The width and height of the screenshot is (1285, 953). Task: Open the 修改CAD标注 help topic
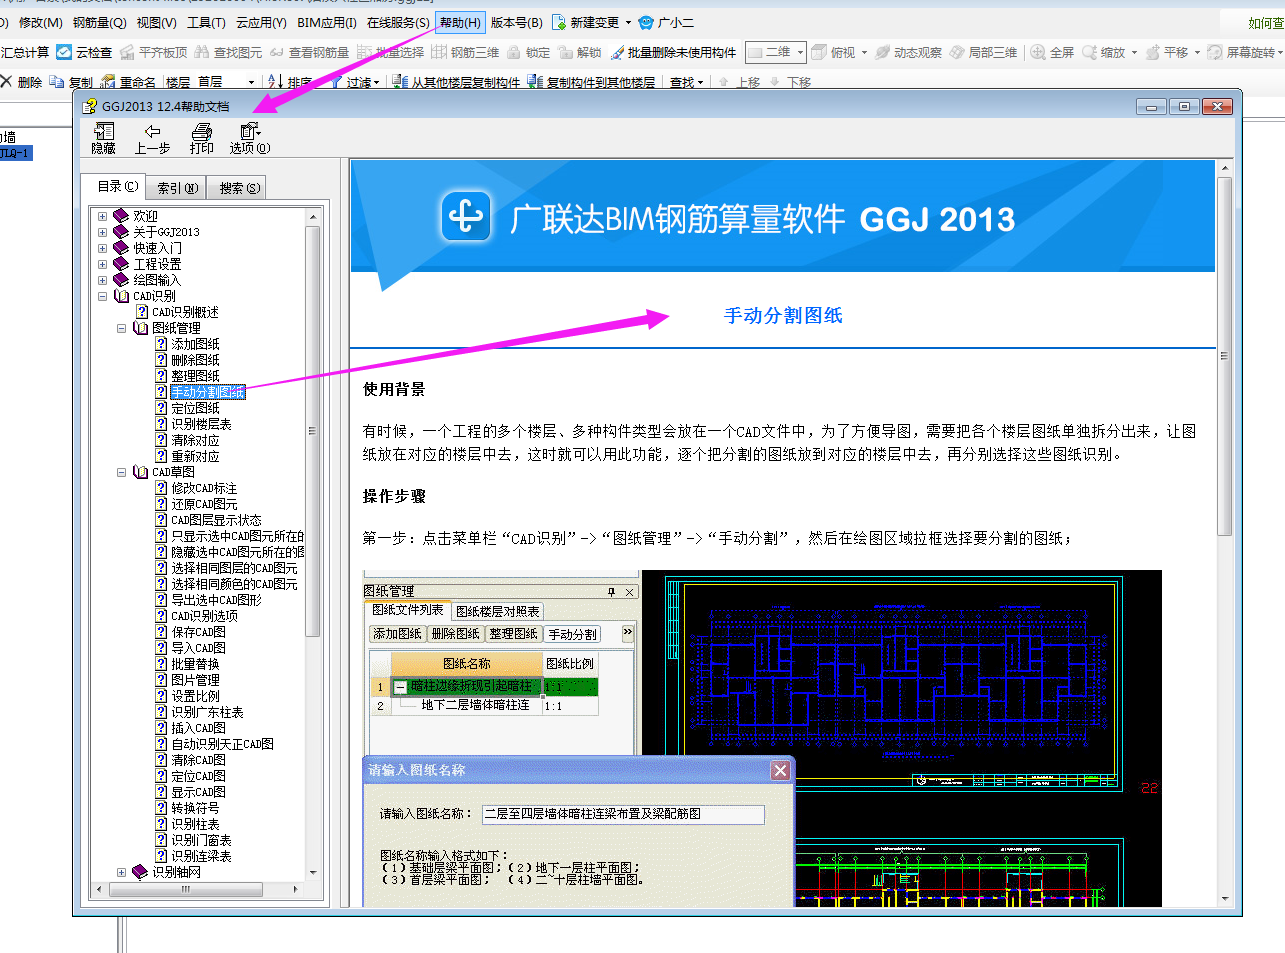point(204,488)
